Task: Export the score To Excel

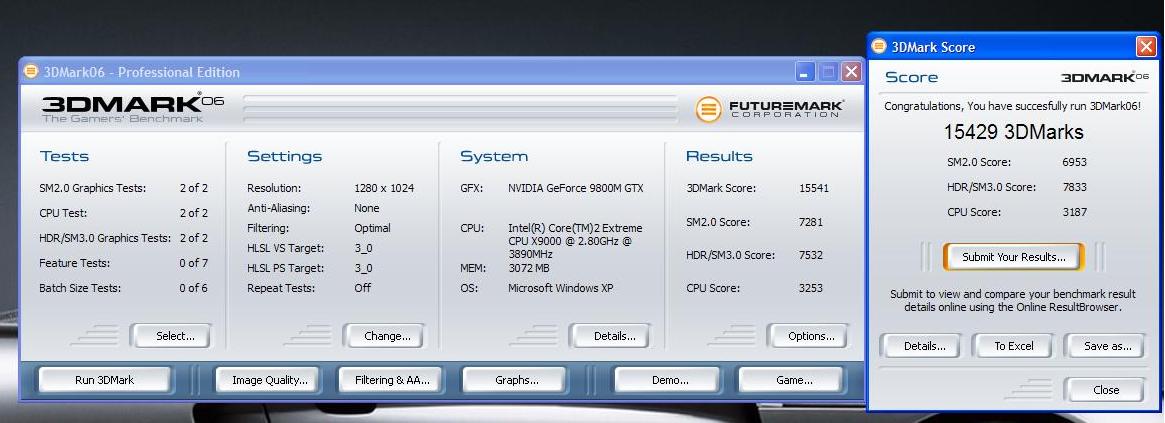Action: click(x=1013, y=346)
